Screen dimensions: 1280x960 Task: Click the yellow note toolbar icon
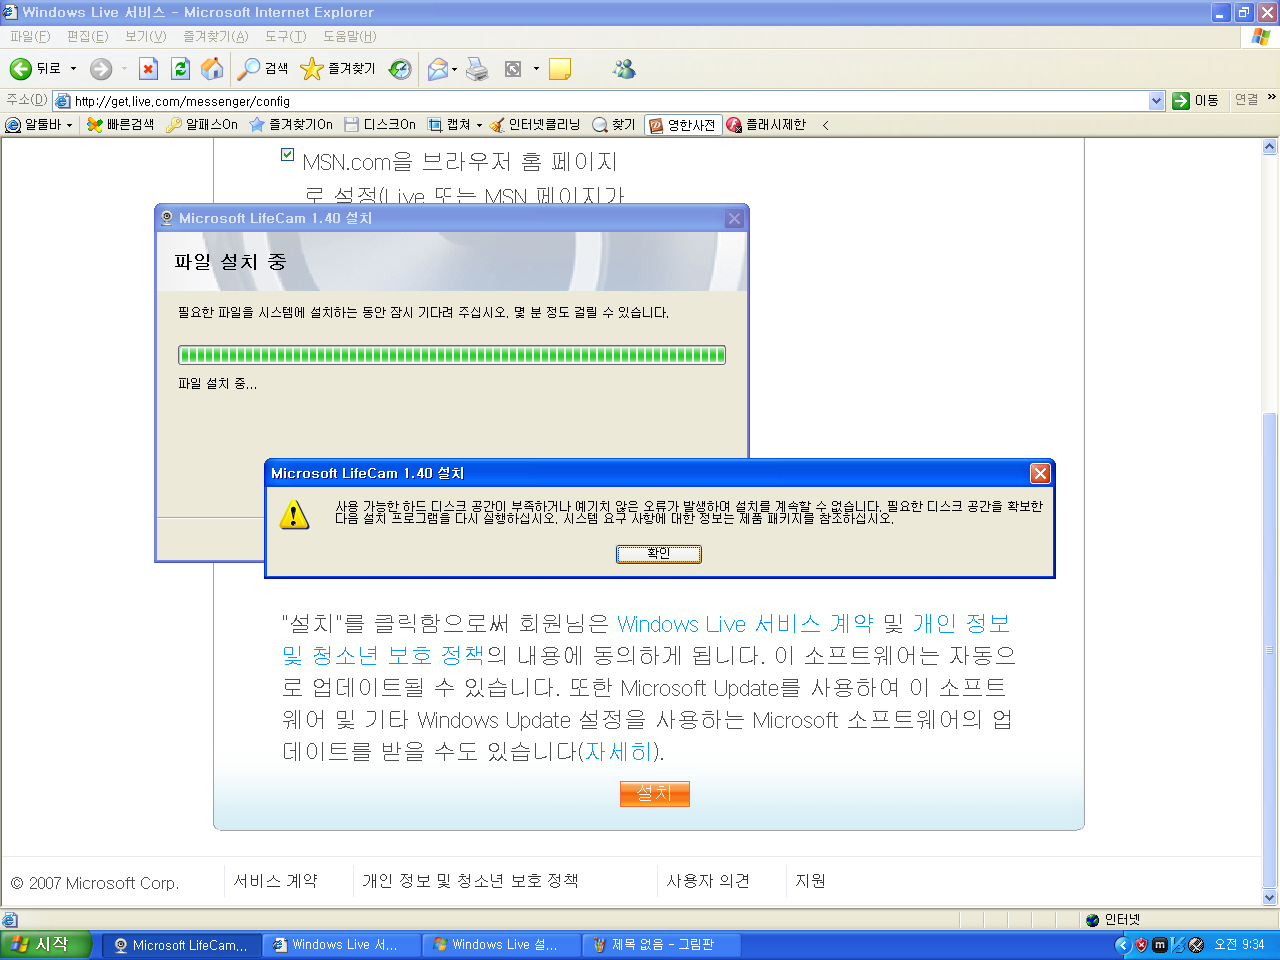click(x=560, y=68)
